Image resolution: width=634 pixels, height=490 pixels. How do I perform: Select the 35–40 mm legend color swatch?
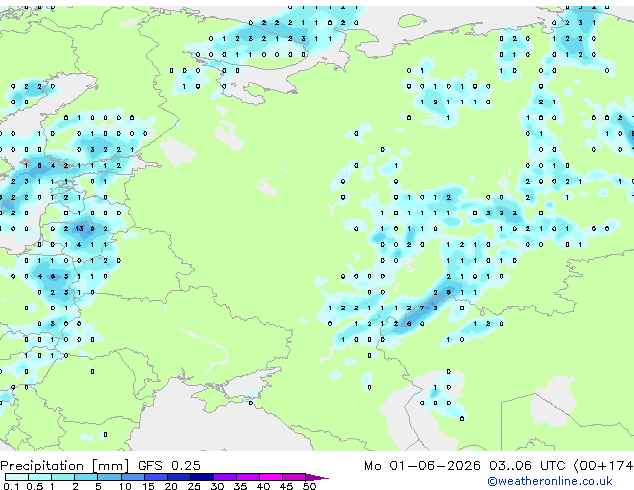(247, 477)
